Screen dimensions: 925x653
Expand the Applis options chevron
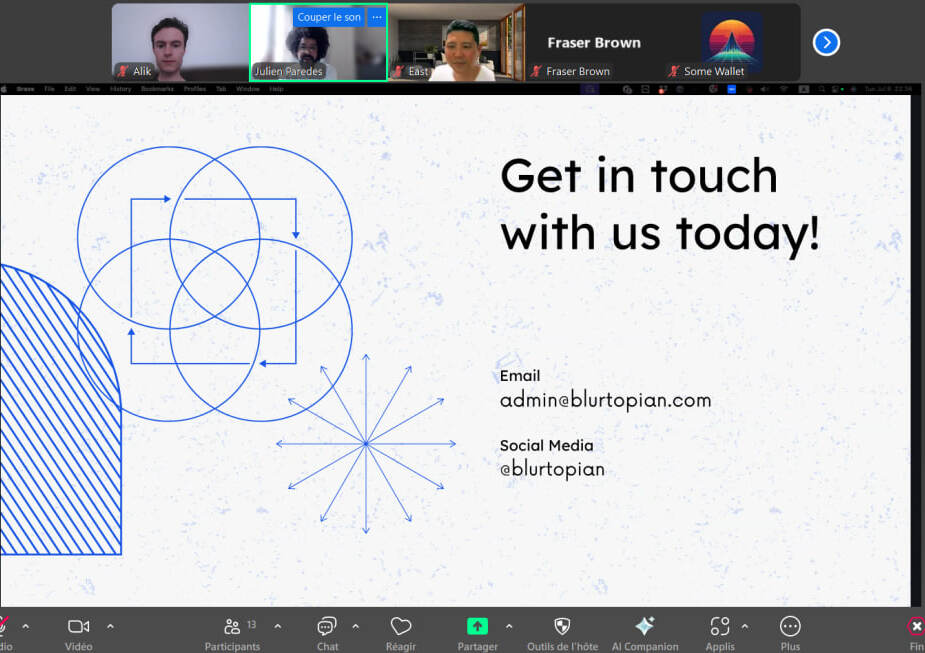(x=744, y=626)
